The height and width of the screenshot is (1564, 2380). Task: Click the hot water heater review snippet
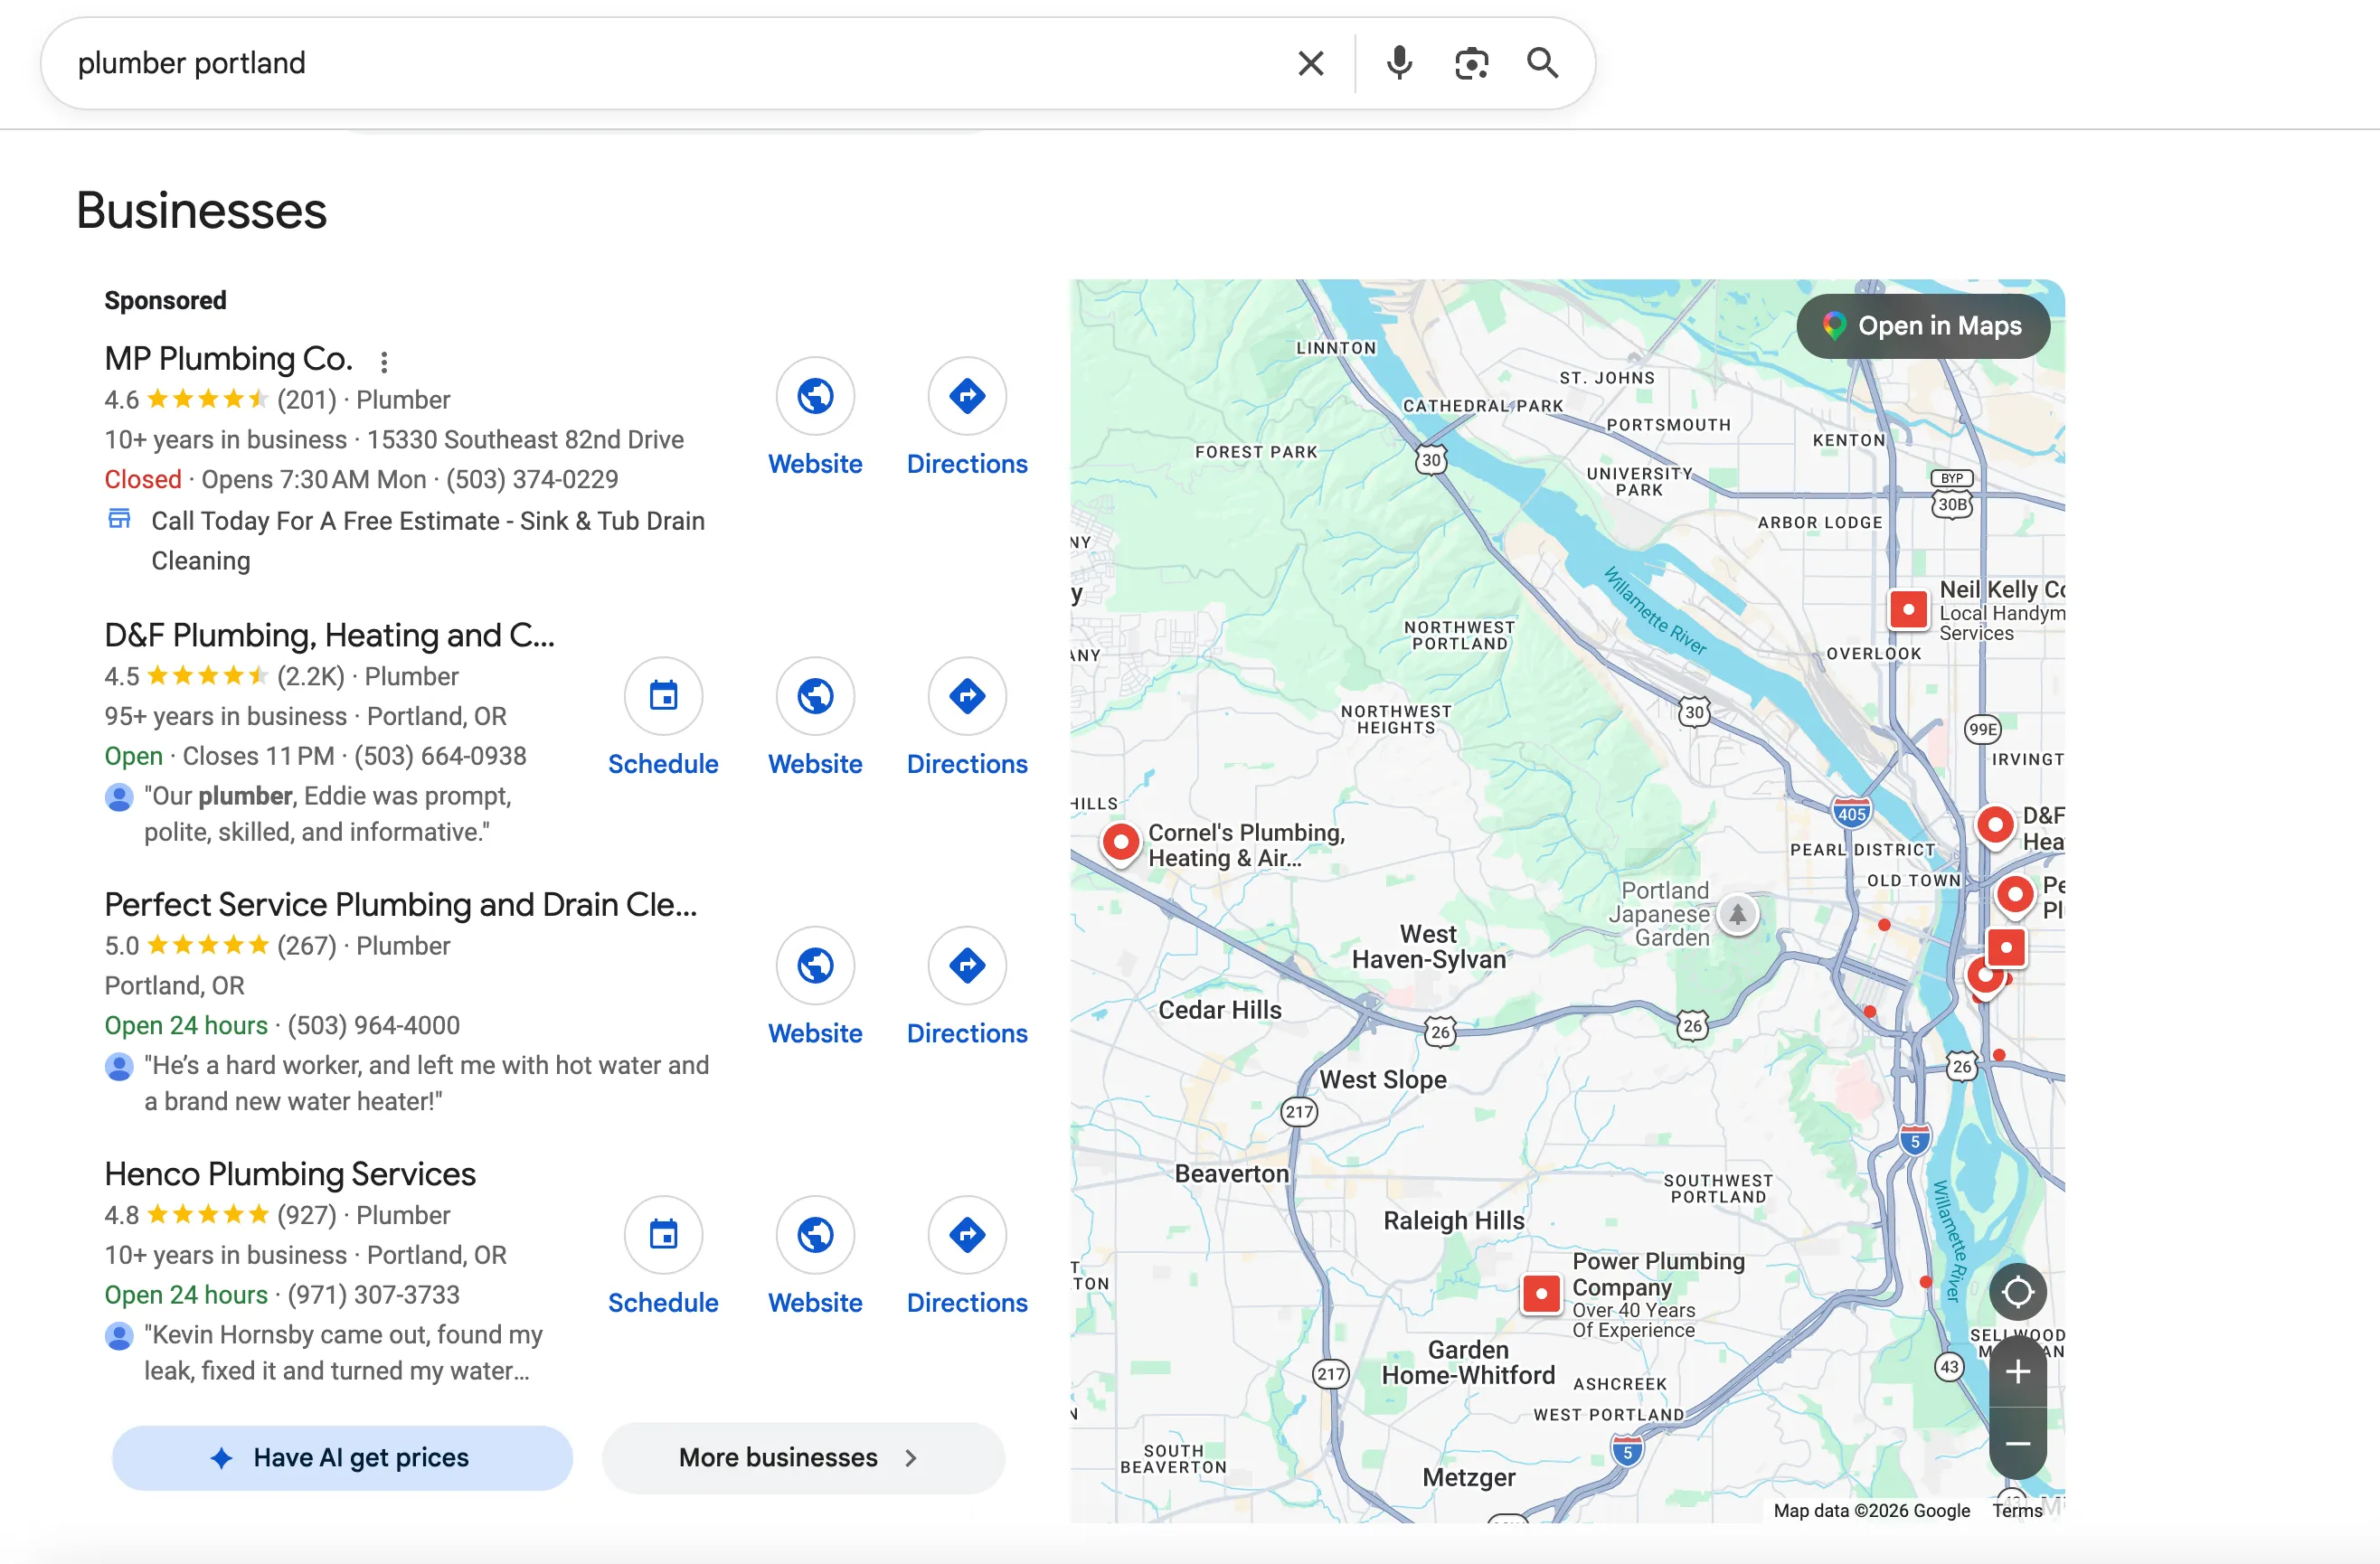point(427,1083)
